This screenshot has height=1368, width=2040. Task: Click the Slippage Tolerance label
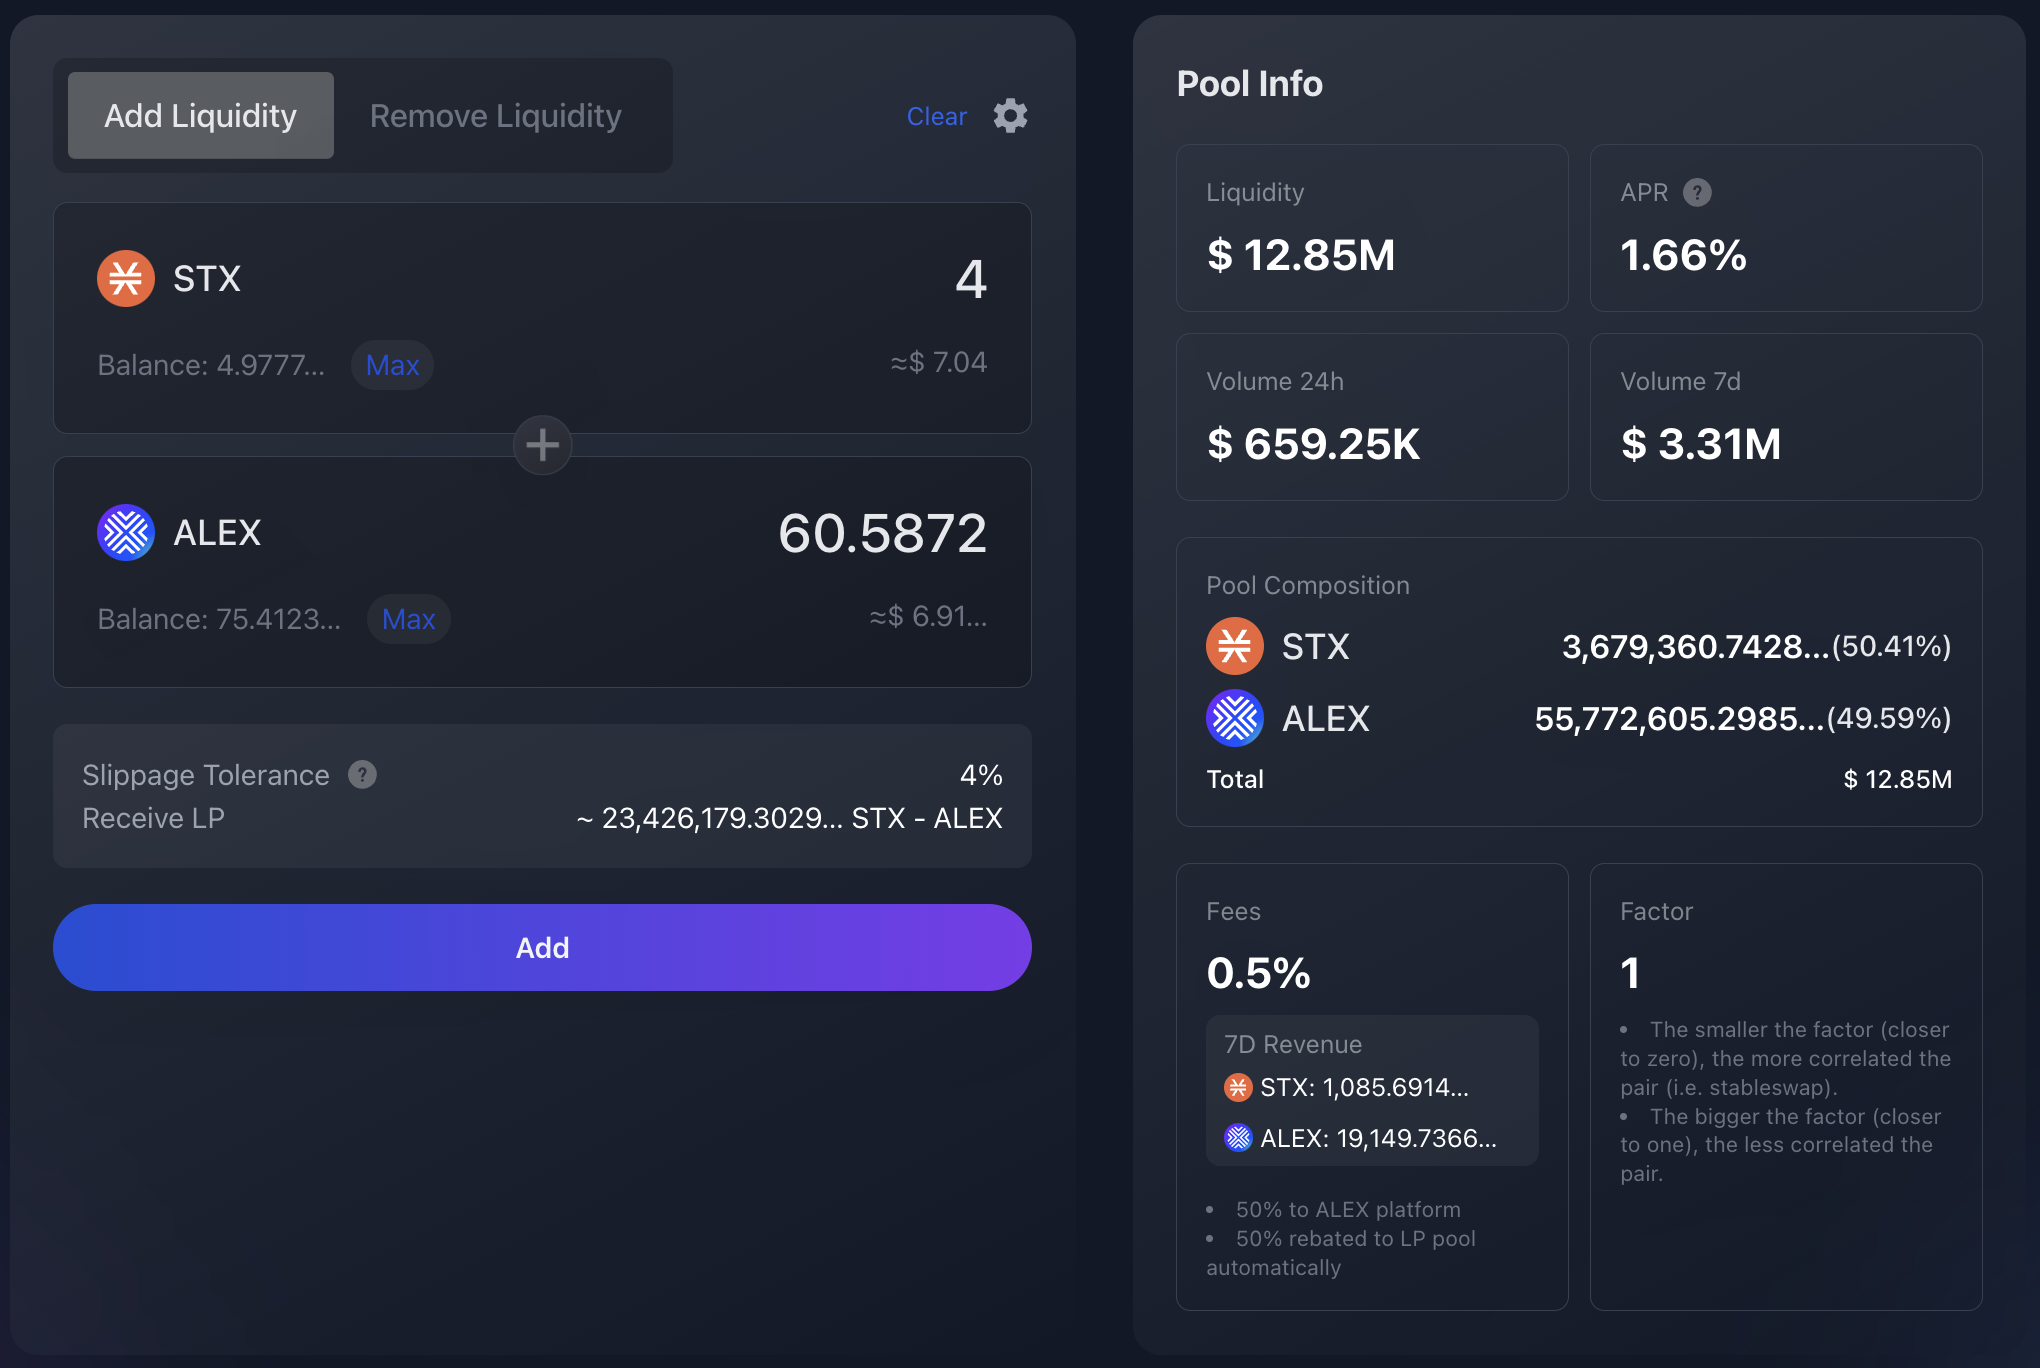(x=206, y=775)
